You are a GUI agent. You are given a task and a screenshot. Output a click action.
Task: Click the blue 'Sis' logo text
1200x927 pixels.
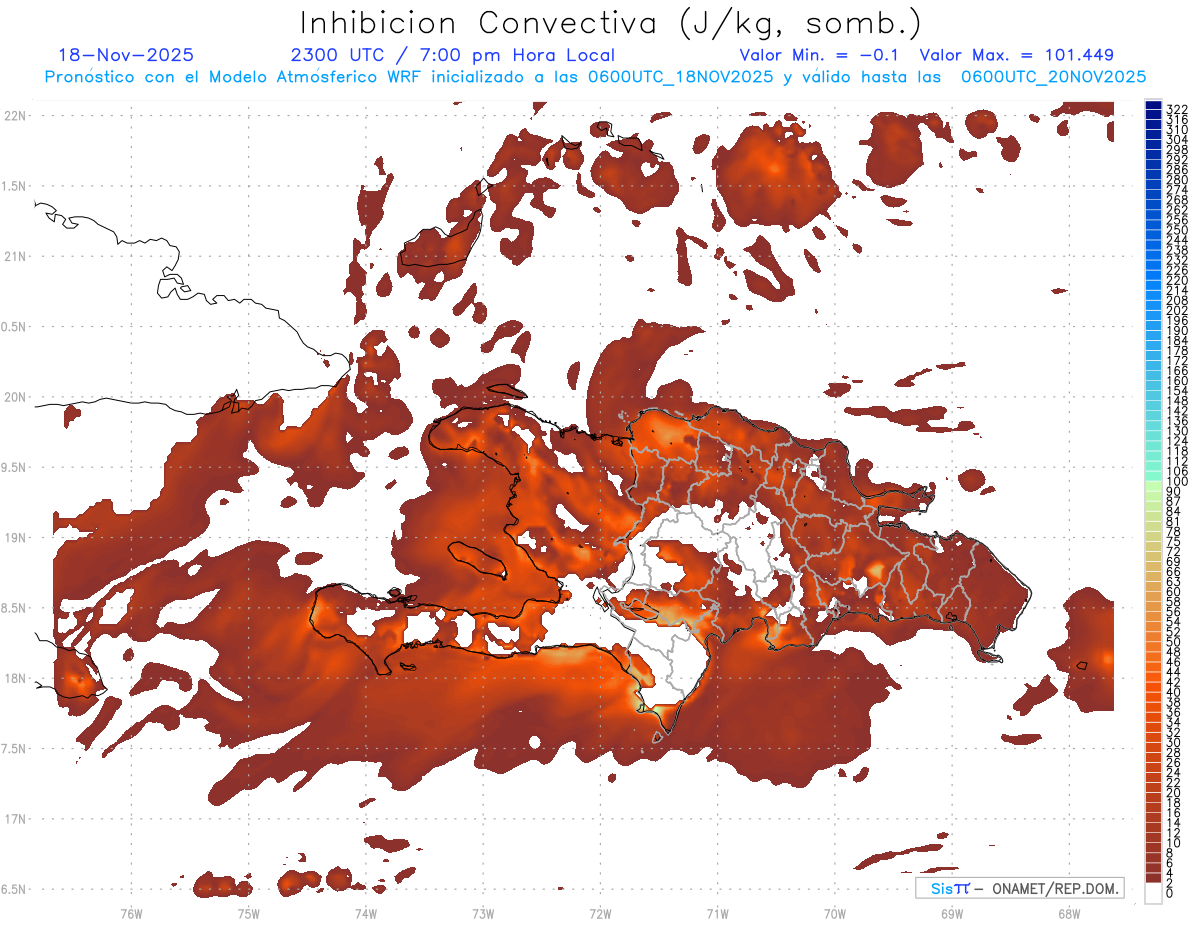pos(942,888)
